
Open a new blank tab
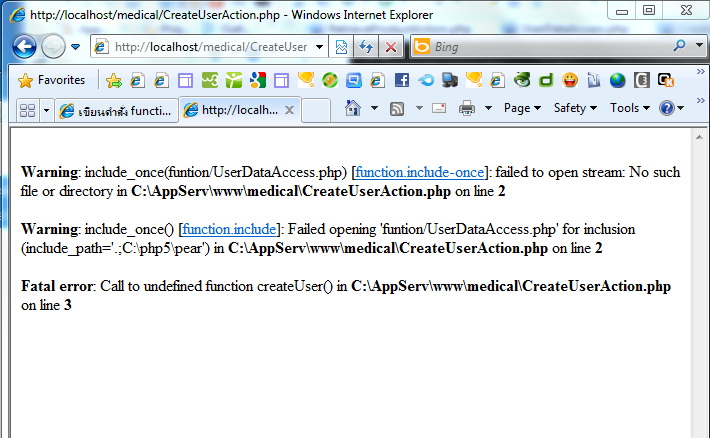[316, 111]
